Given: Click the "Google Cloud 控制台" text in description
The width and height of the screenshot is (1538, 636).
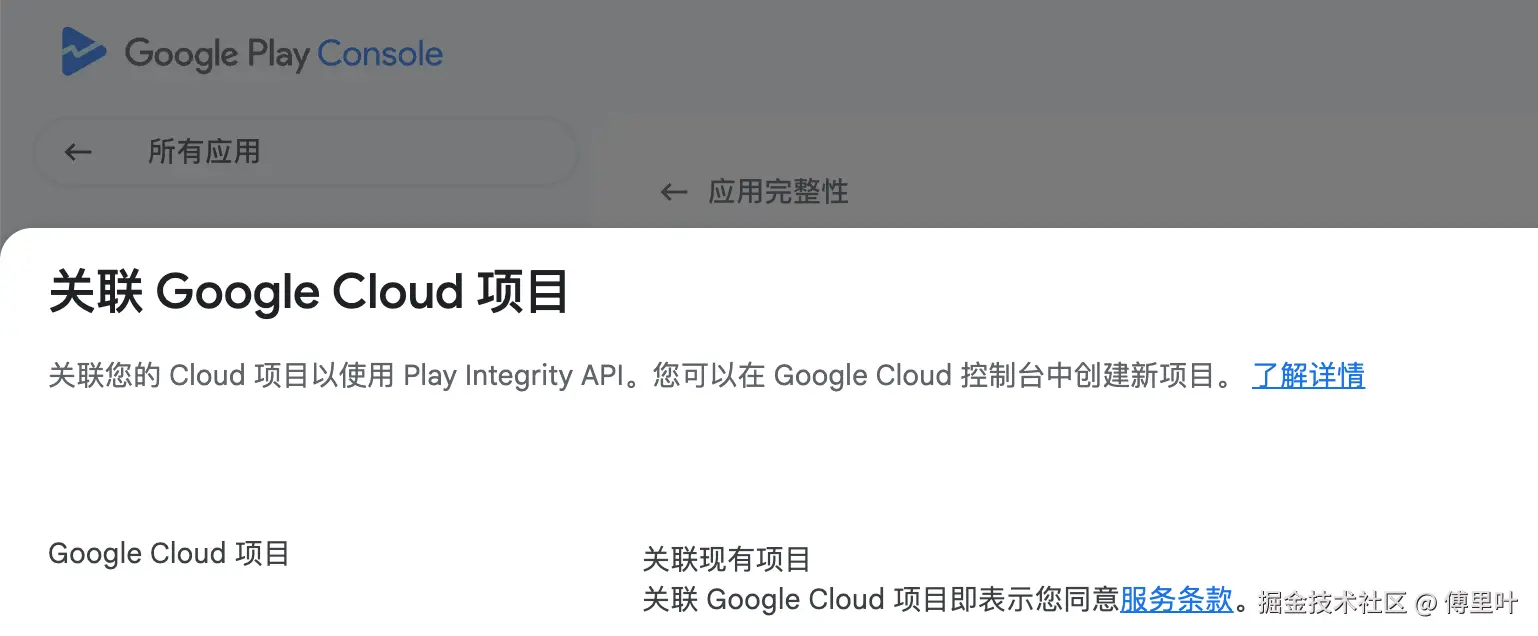Looking at the screenshot, I should click(x=905, y=376).
